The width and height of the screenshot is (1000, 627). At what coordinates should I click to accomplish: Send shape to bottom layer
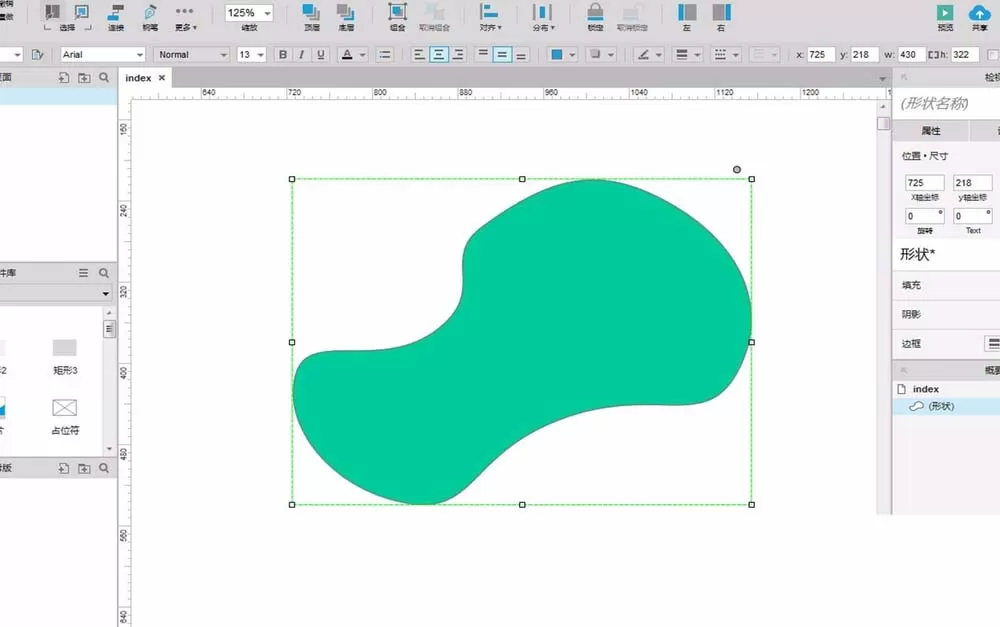point(346,17)
